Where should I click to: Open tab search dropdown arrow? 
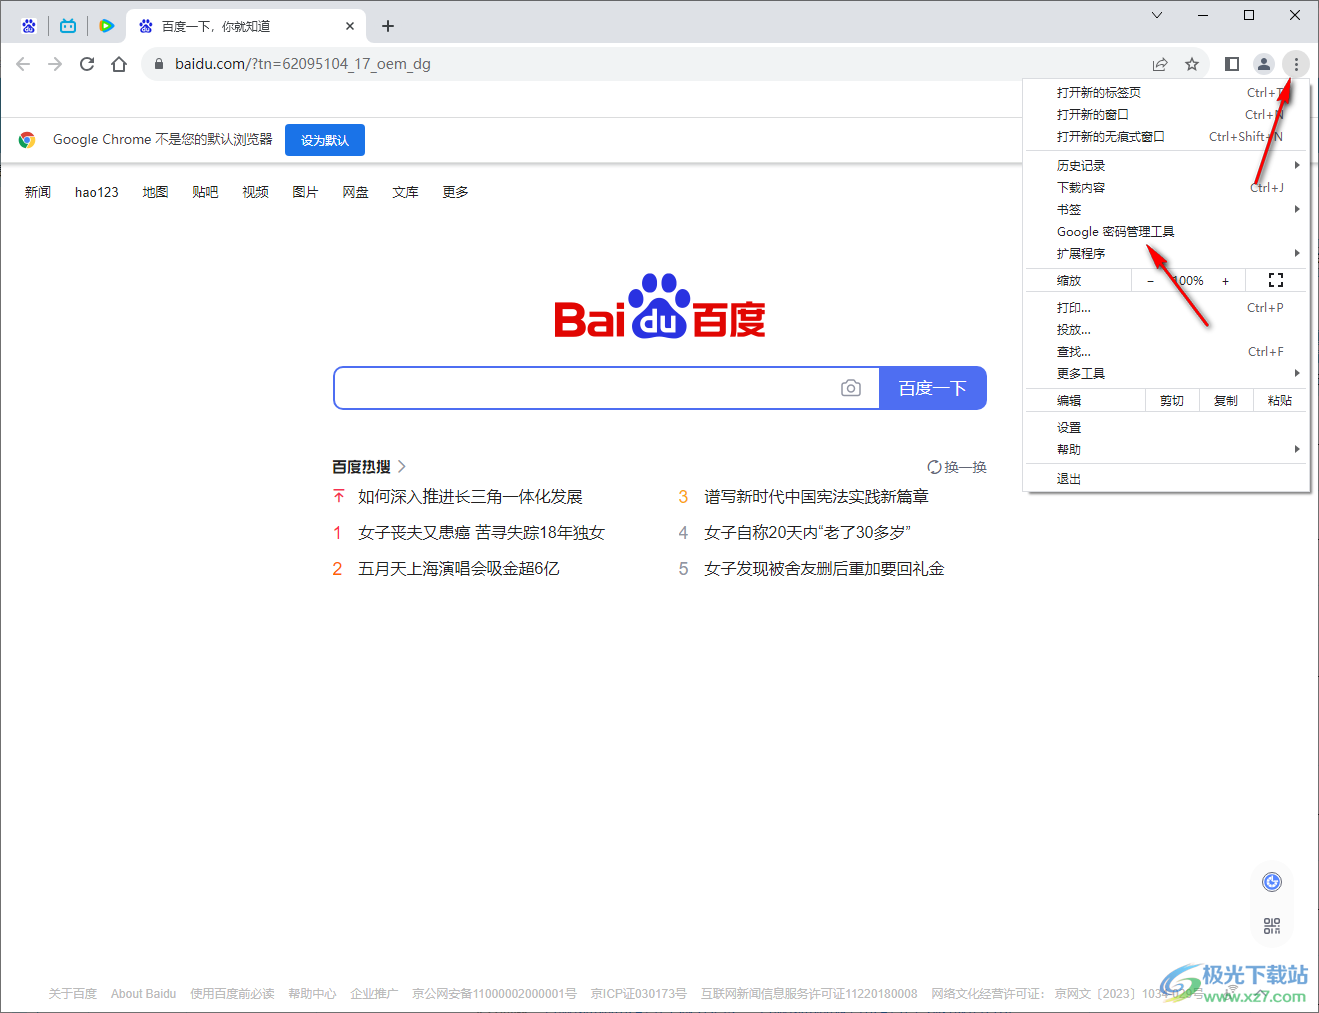point(1157,15)
